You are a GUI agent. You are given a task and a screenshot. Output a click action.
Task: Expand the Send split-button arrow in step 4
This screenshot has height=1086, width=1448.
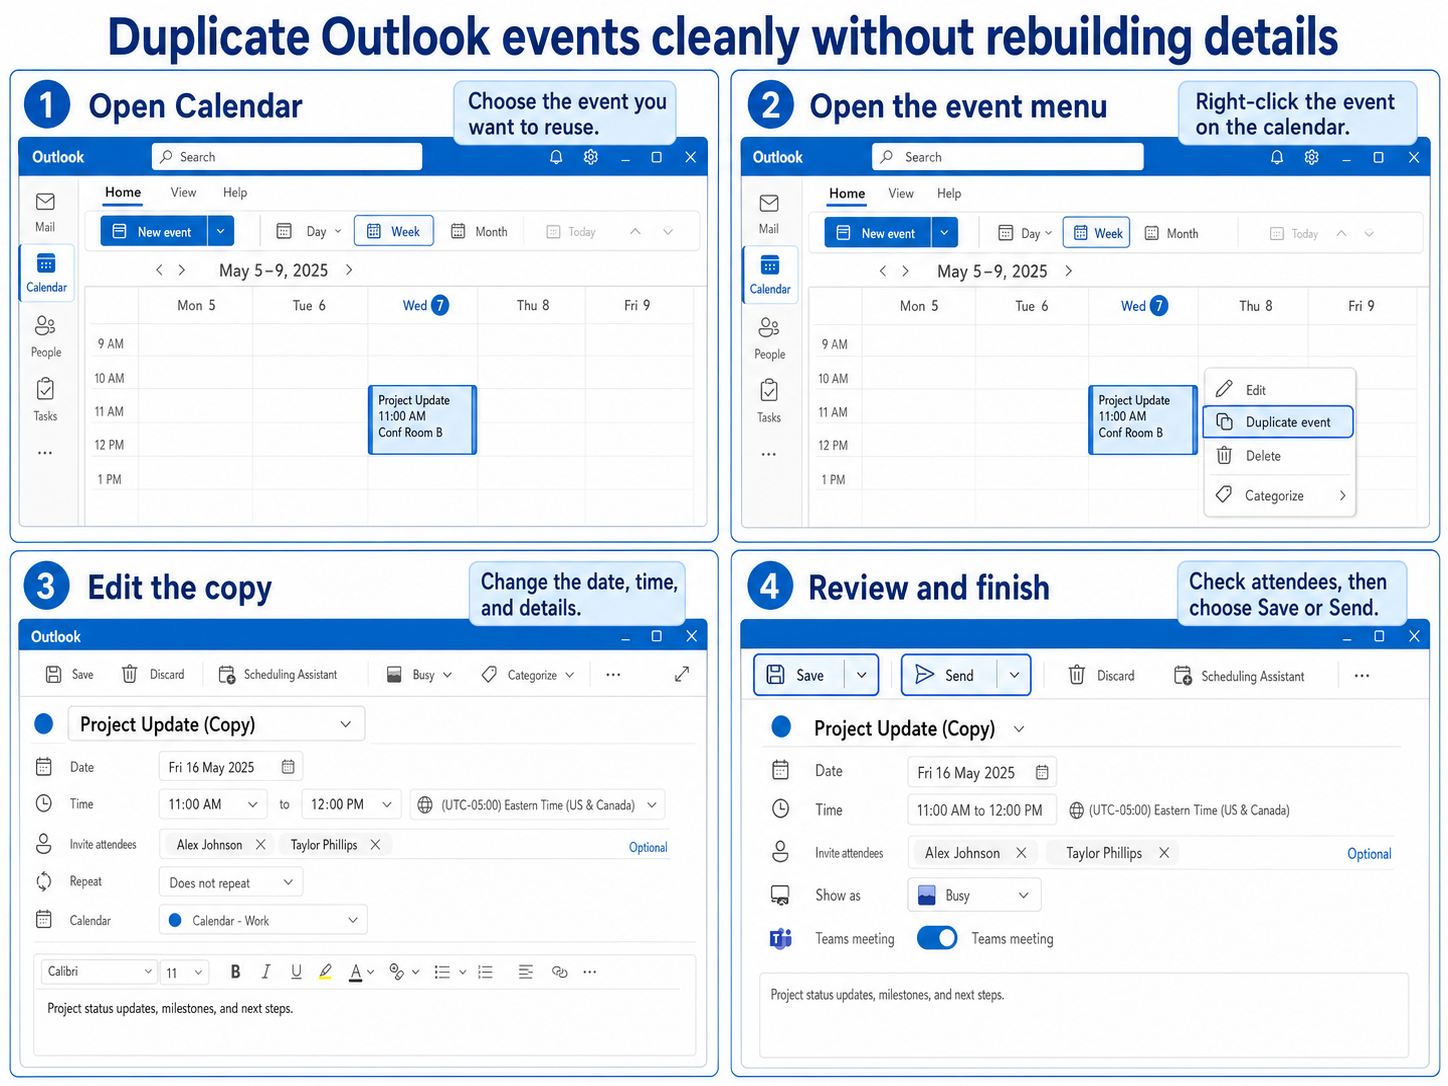(x=1014, y=675)
